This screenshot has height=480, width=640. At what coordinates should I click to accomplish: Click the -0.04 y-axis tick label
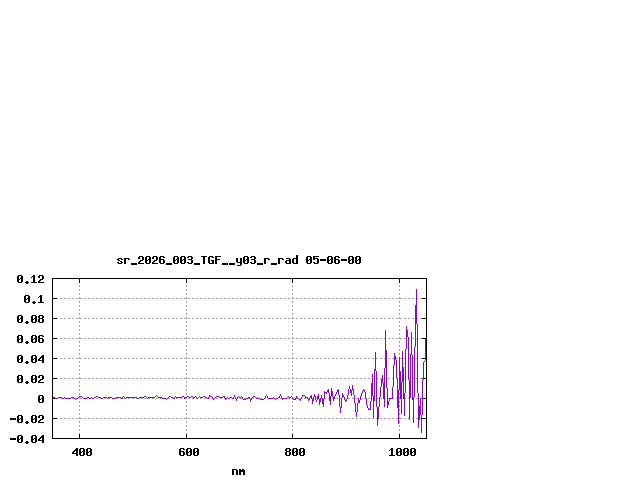click(x=27, y=439)
